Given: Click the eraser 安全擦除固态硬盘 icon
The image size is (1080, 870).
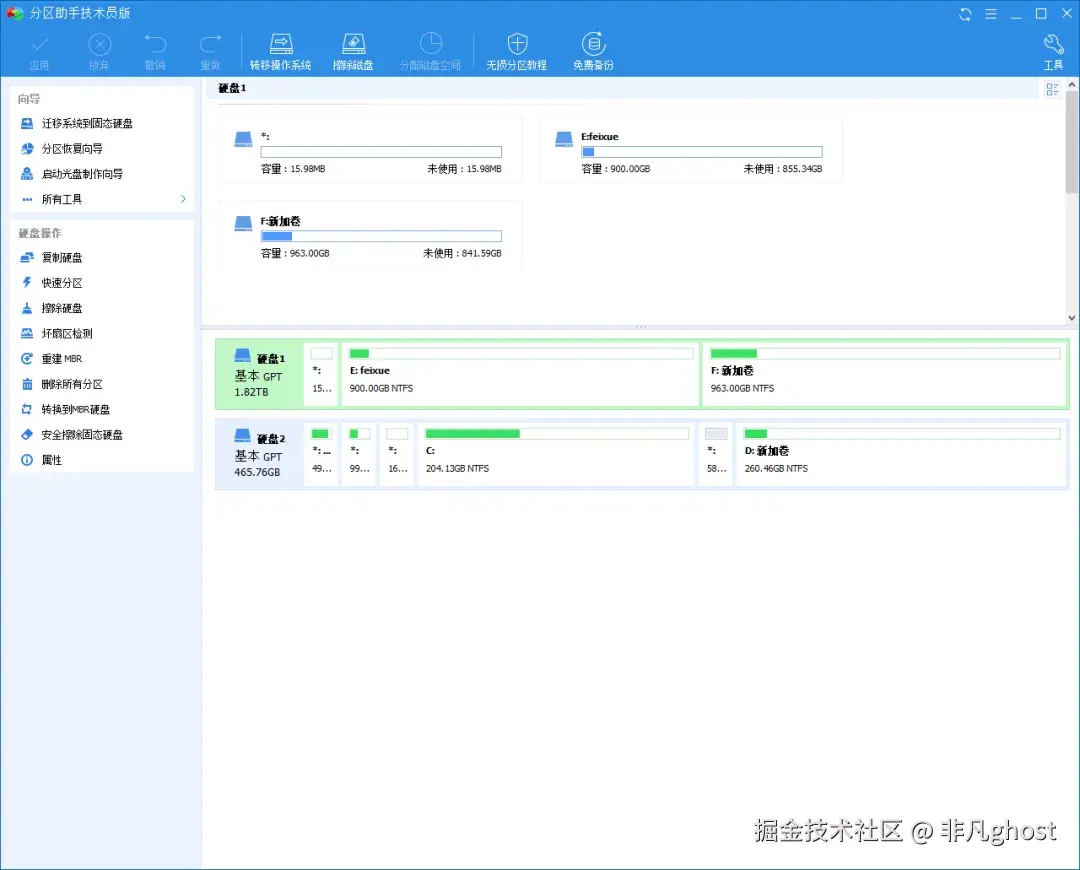Looking at the screenshot, I should (x=27, y=435).
